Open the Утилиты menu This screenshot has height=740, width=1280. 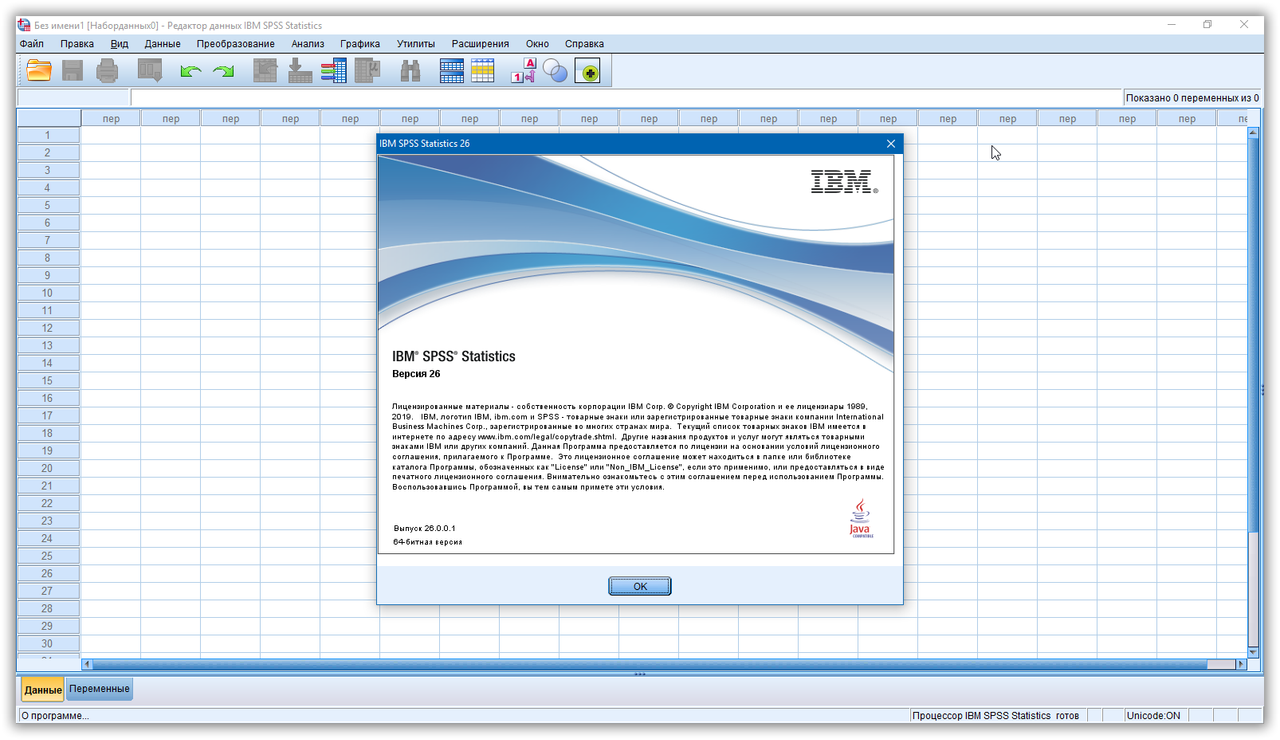[x=415, y=44]
